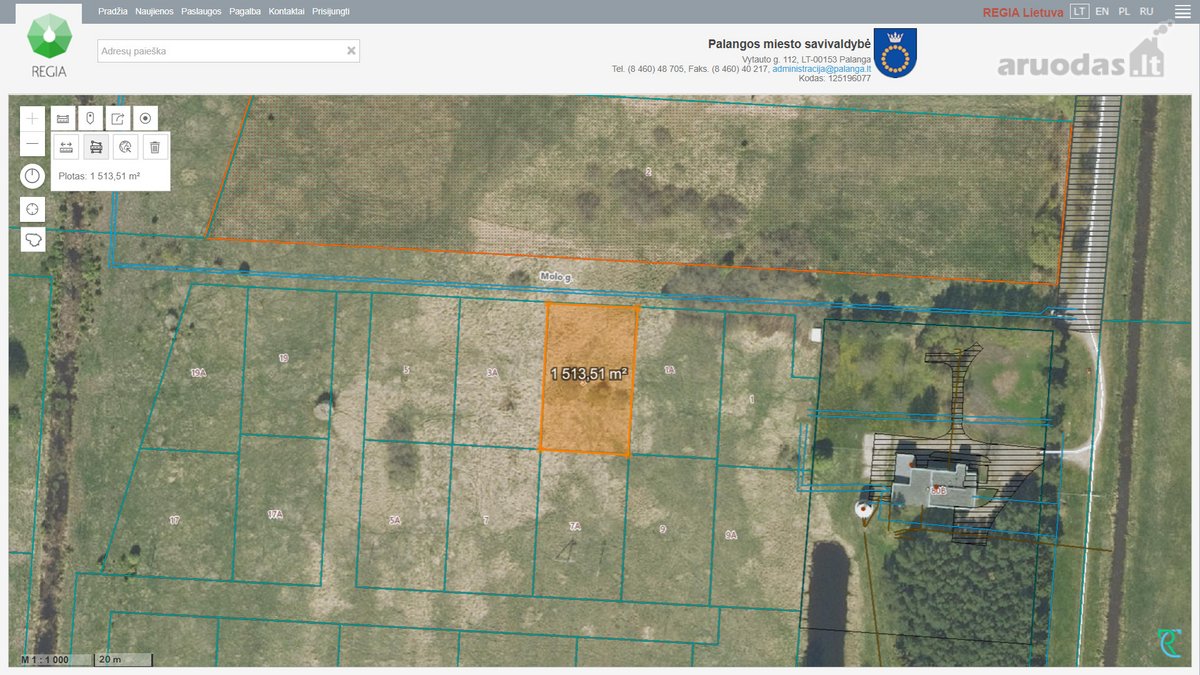Select the LT language option
Image resolution: width=1200 pixels, height=675 pixels.
[x=1079, y=11]
